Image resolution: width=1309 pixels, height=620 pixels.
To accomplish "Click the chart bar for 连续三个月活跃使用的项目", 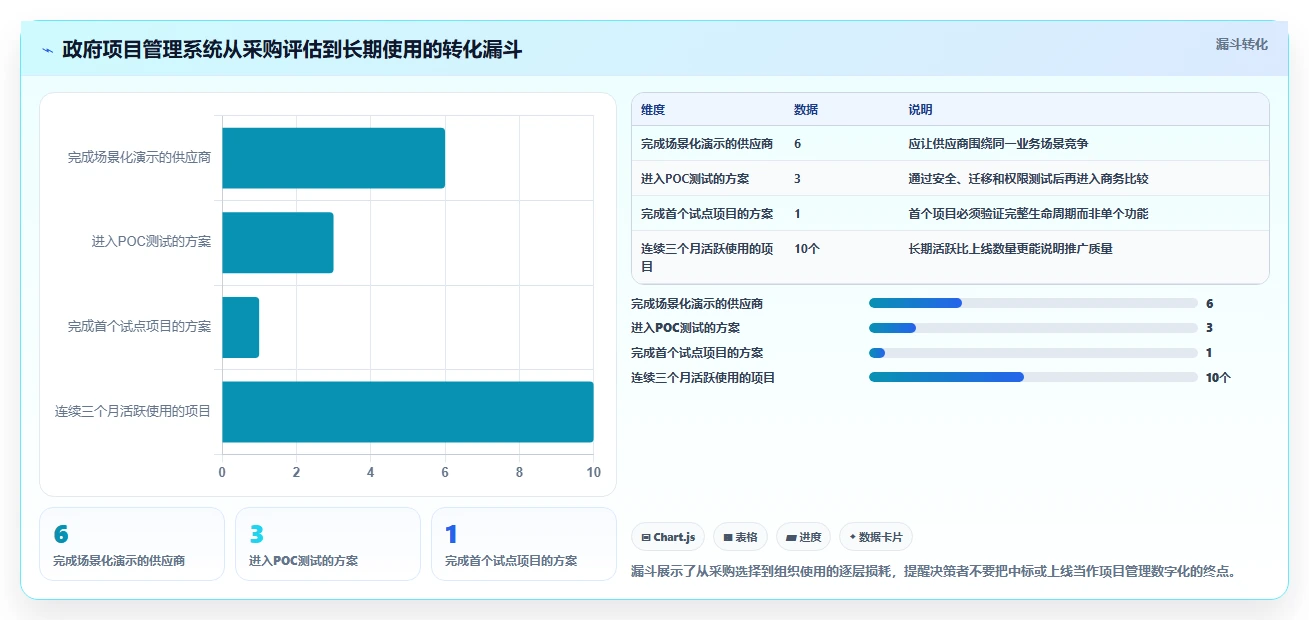I will (407, 411).
